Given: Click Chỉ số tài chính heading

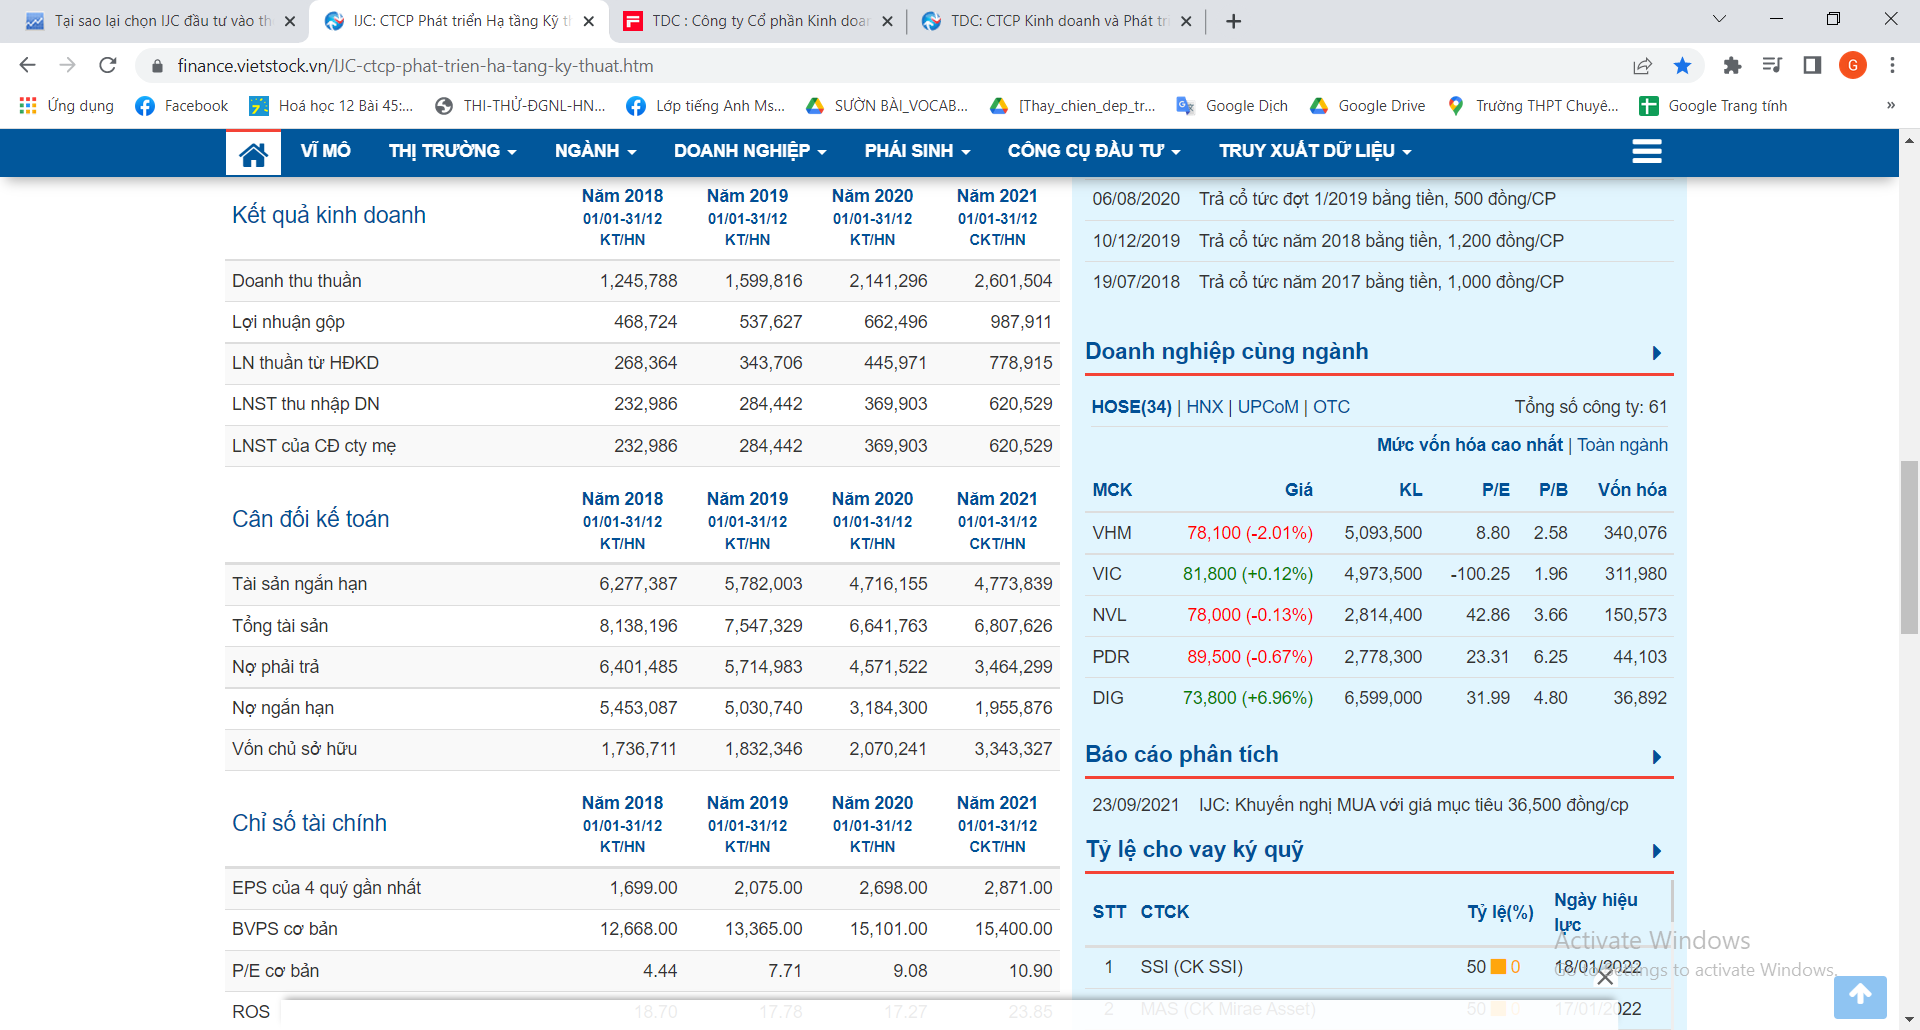Looking at the screenshot, I should click(x=309, y=823).
